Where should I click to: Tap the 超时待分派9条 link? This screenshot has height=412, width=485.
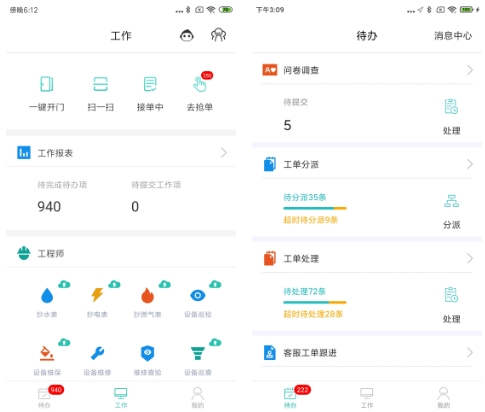[311, 220]
